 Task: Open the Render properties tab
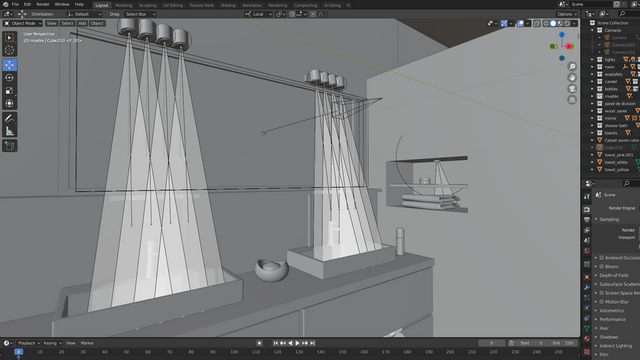(x=587, y=209)
